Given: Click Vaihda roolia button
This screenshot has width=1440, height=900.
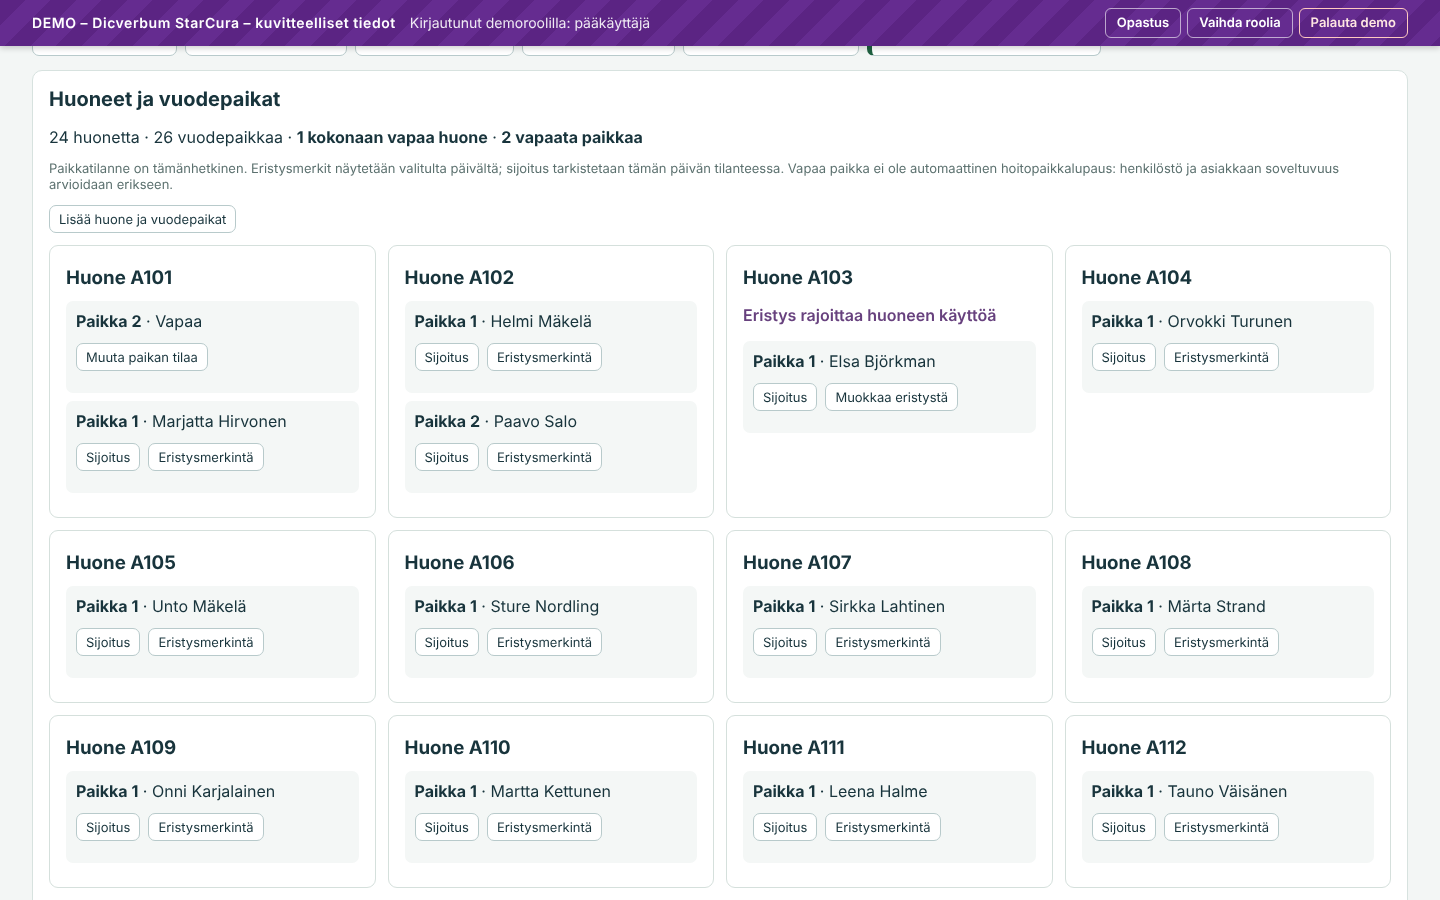Looking at the screenshot, I should coord(1240,23).
